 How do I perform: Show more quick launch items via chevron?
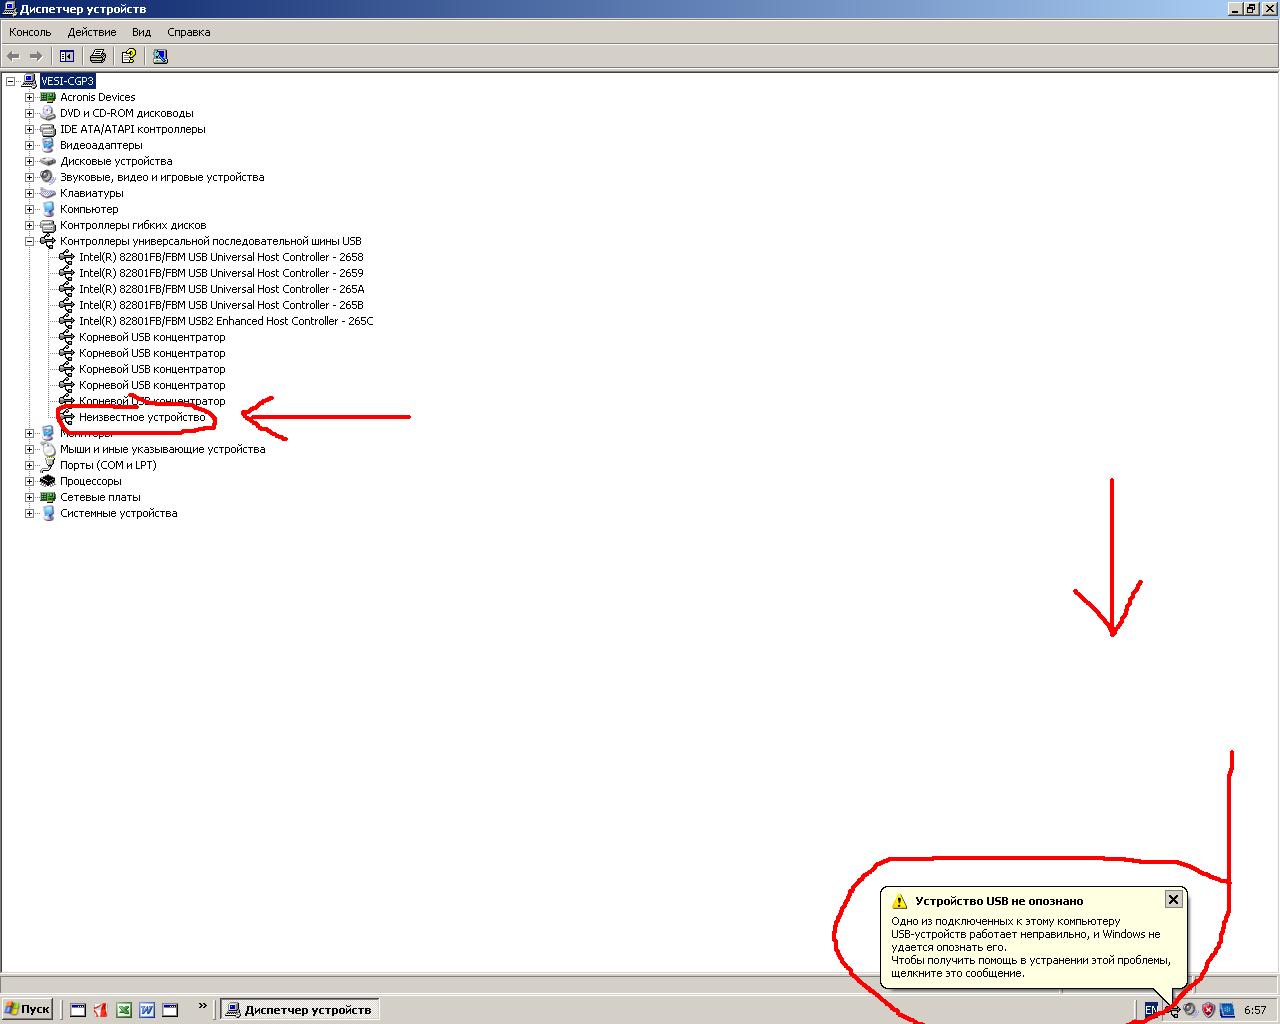tap(203, 1006)
